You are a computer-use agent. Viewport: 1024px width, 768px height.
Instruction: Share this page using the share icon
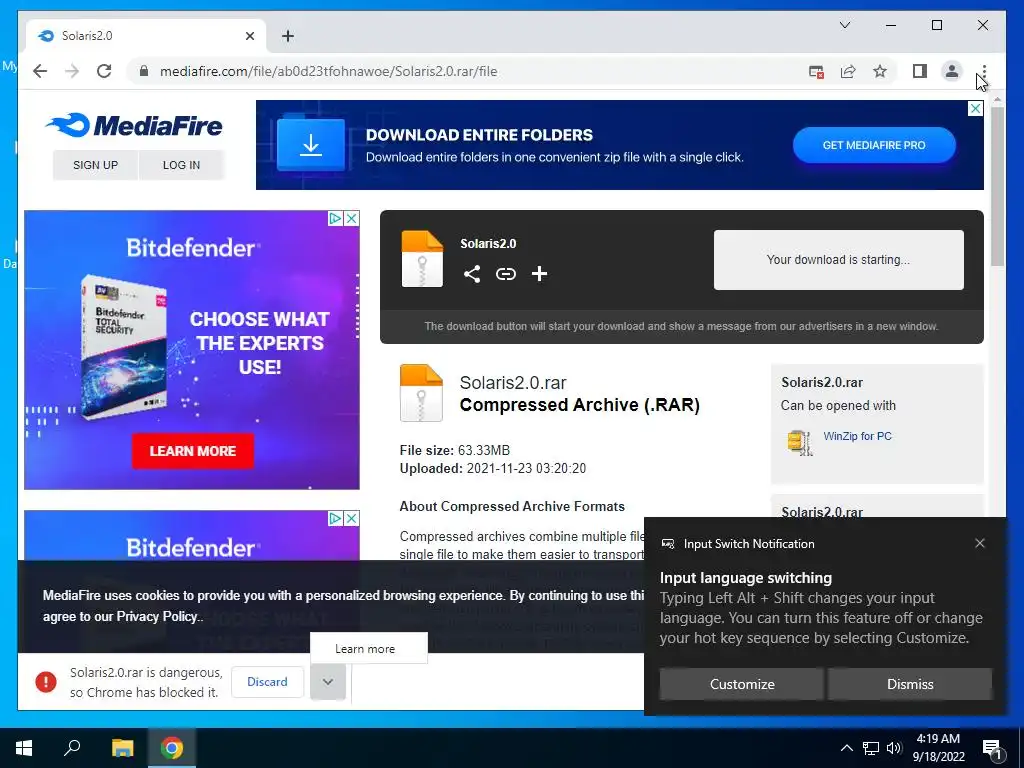(848, 72)
